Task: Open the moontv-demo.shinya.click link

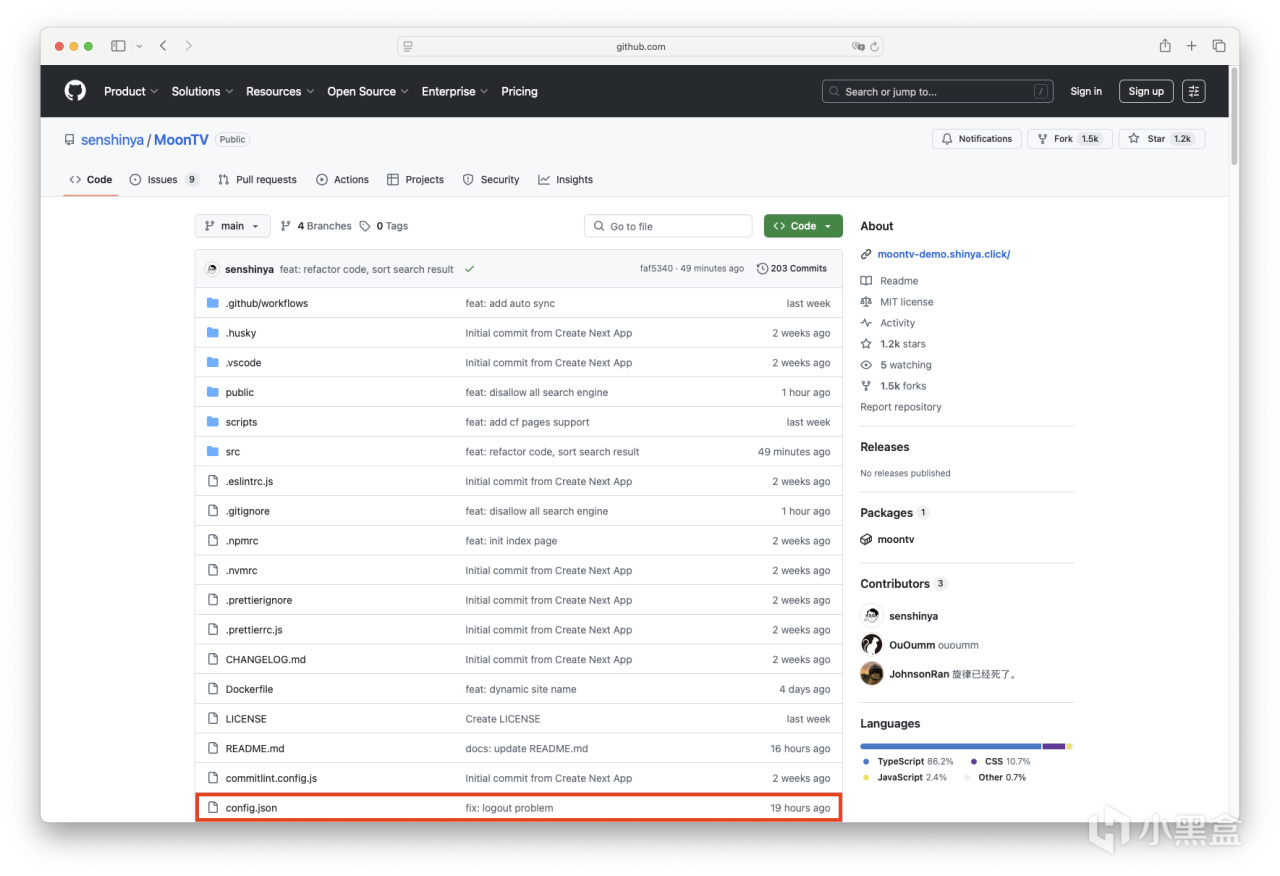Action: [x=944, y=254]
